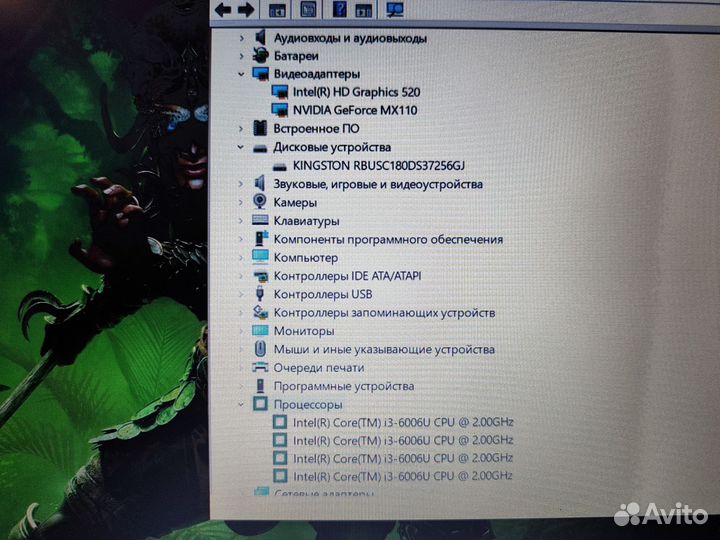Click the webcam icon beside Камеры
720x540 pixels.
(x=260, y=202)
